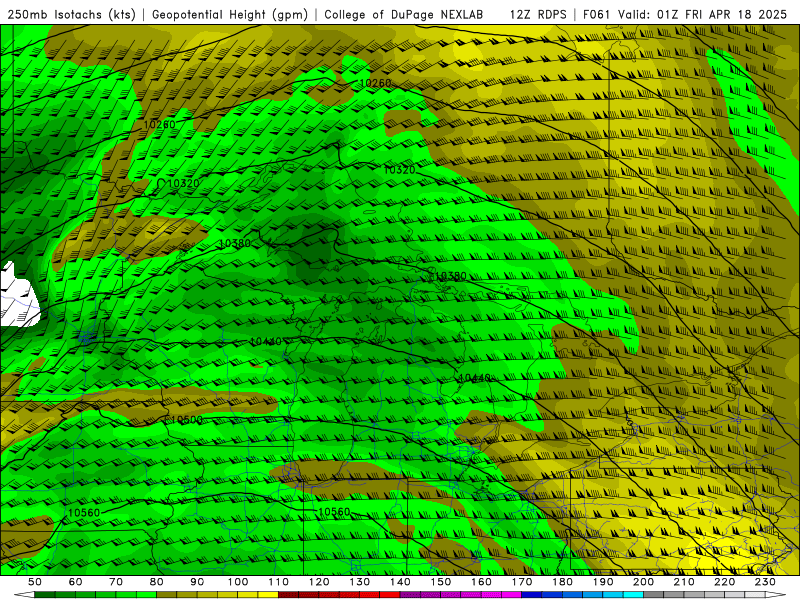Click the 150 knot colorbar label
The width and height of the screenshot is (800, 600).
coord(441,582)
